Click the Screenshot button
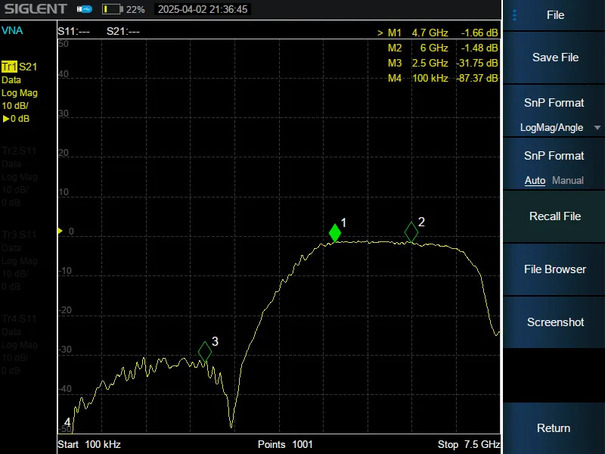 pyautogui.click(x=554, y=322)
